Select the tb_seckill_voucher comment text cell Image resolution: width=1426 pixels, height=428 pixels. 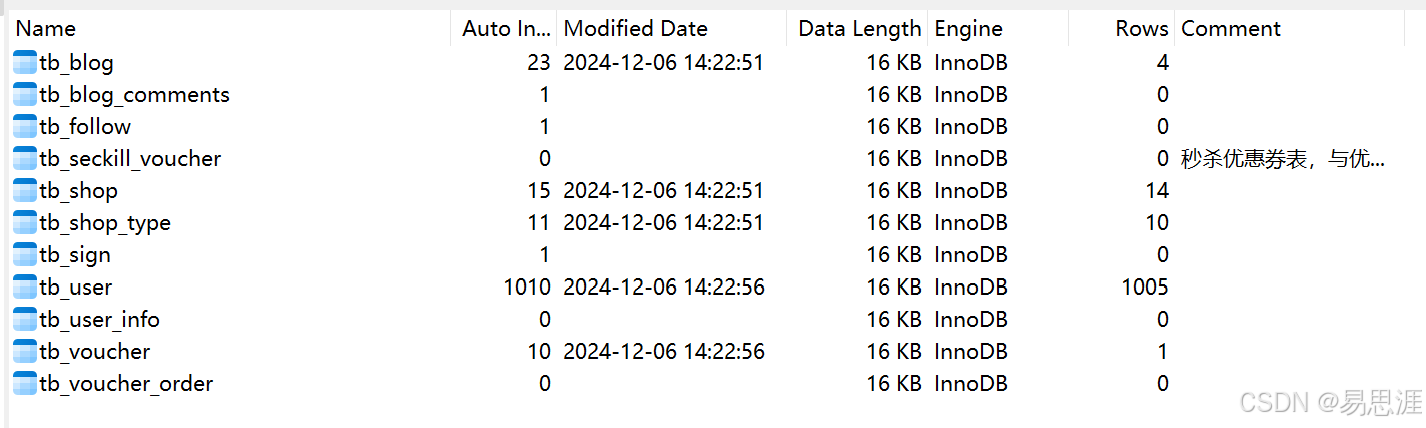pos(1283,159)
